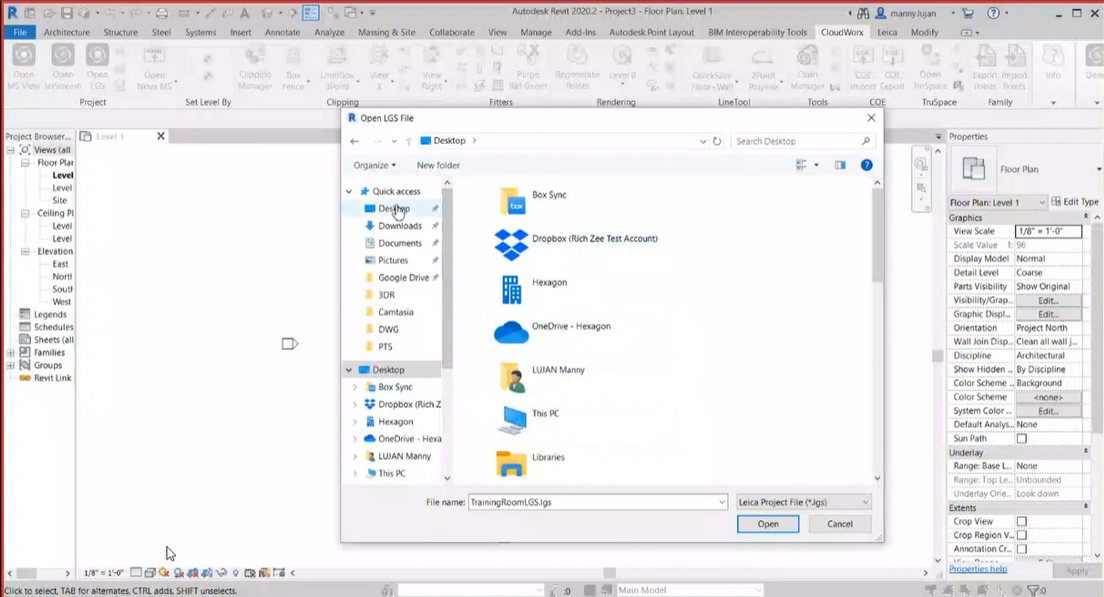The width and height of the screenshot is (1104, 597).
Task: Open Autodesk App Store cart icon
Action: (967, 13)
